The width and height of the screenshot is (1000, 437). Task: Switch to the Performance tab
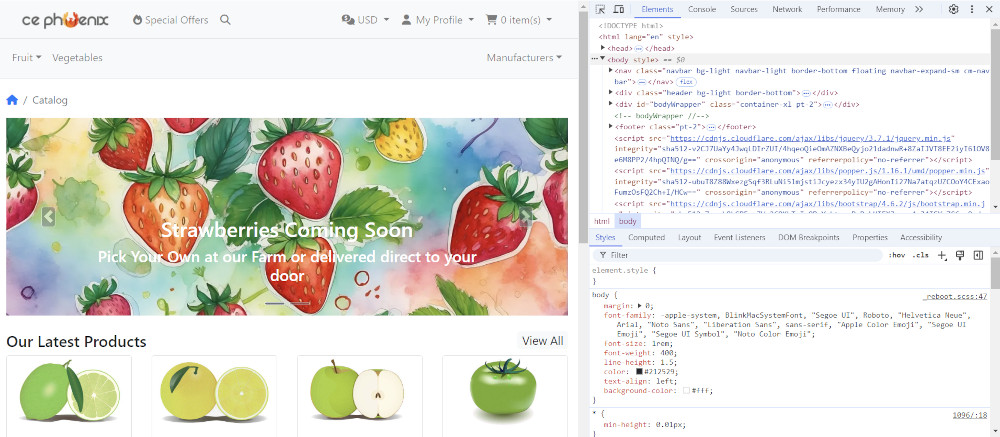839,9
